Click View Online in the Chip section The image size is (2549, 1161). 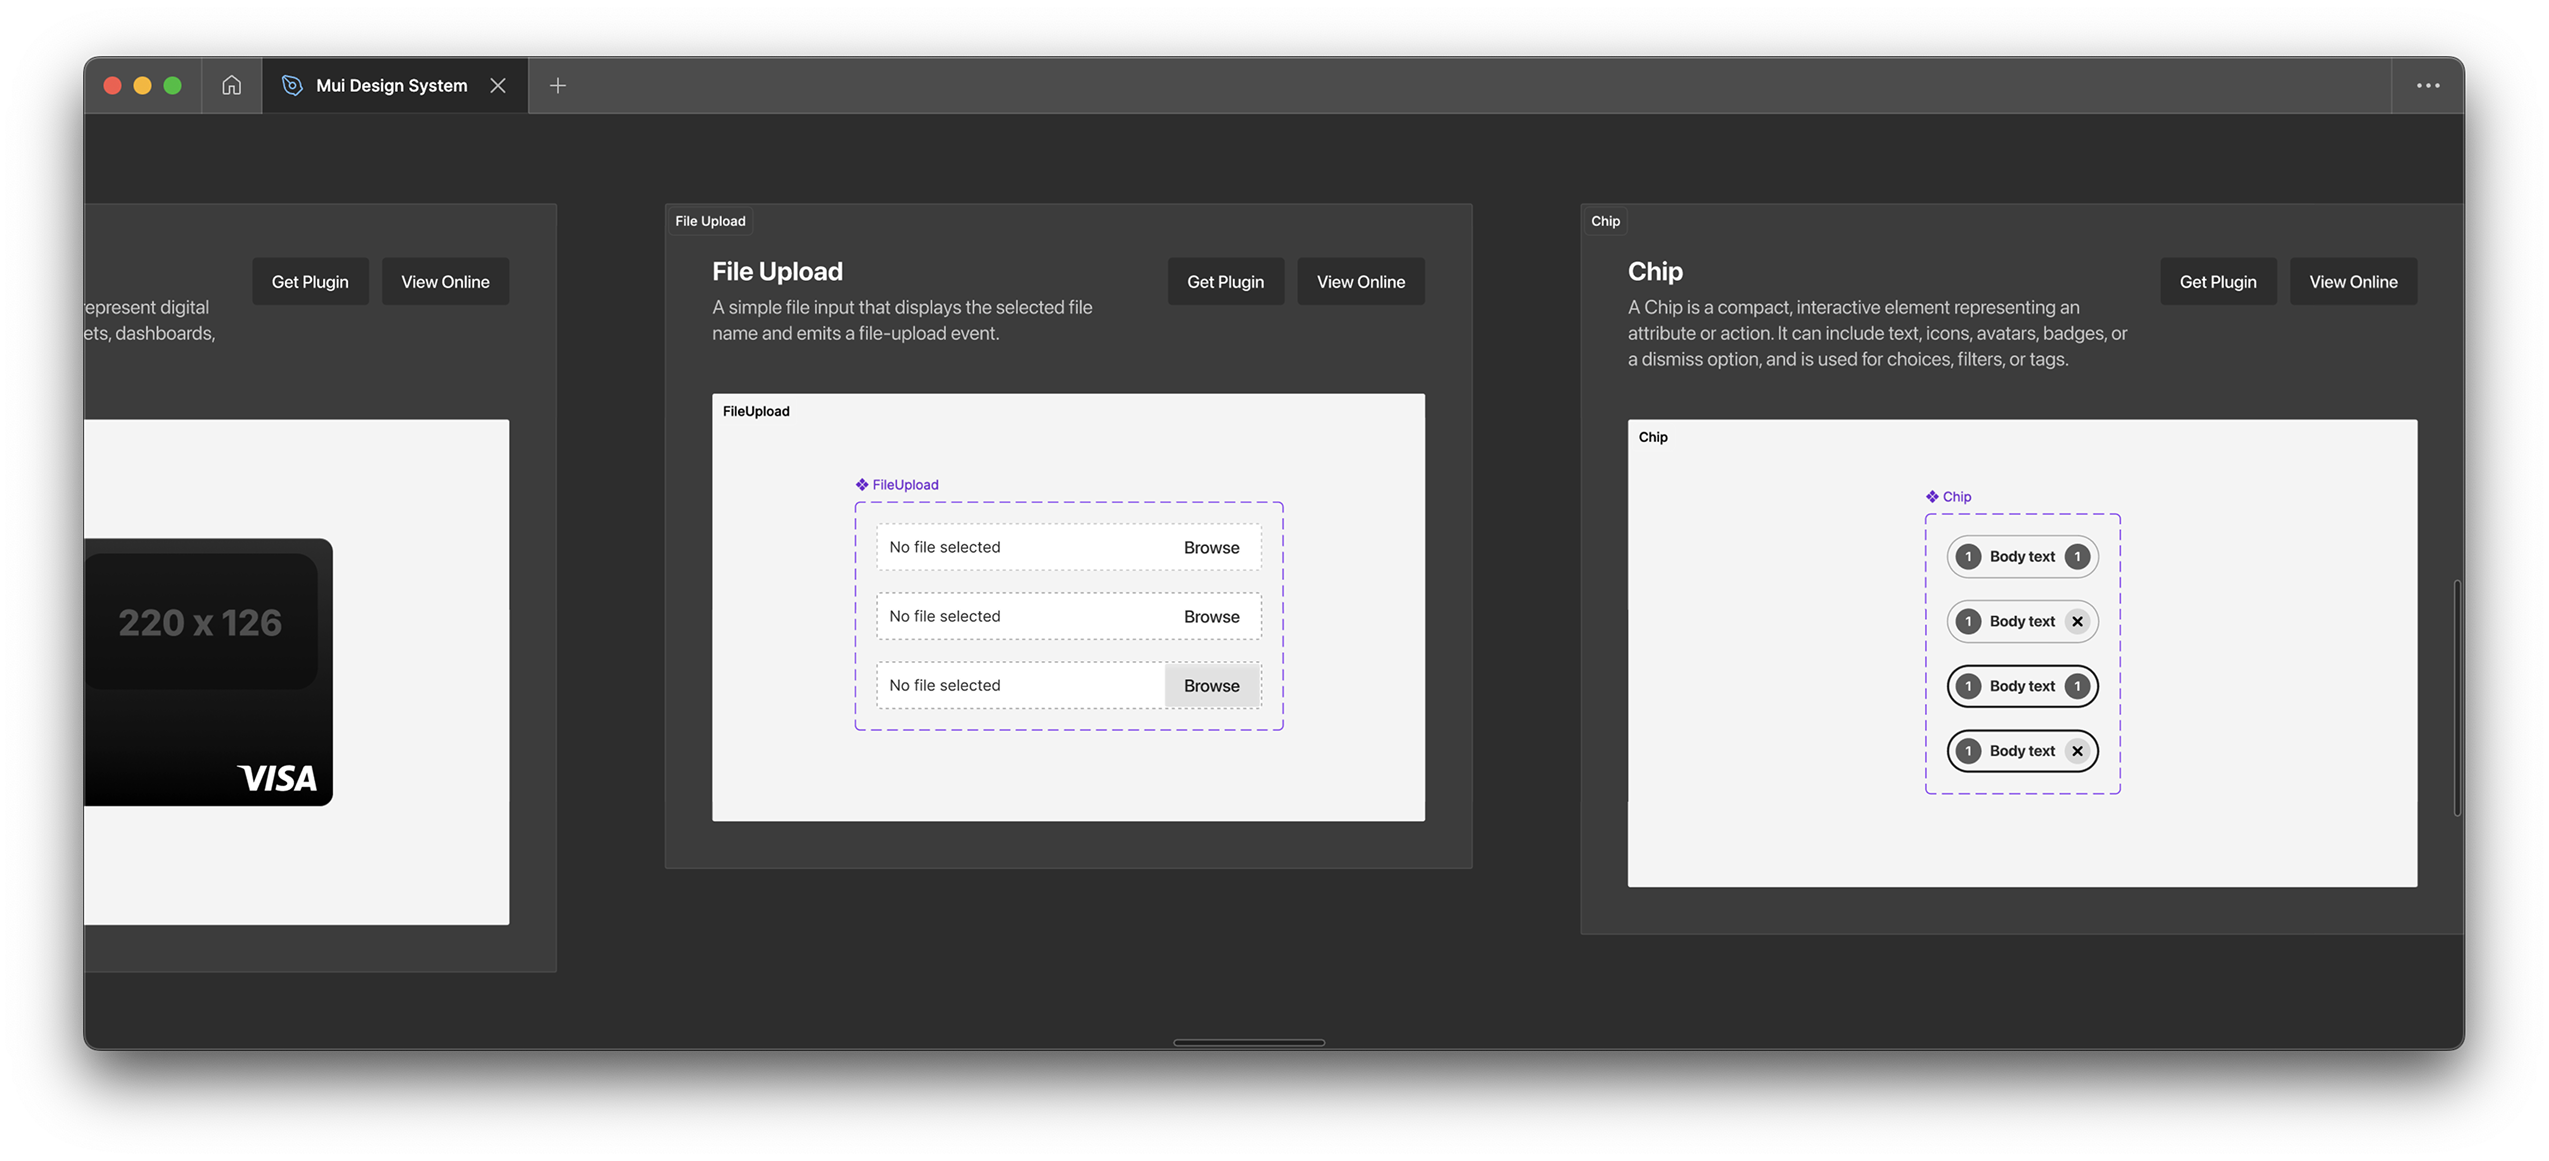[x=2352, y=282]
